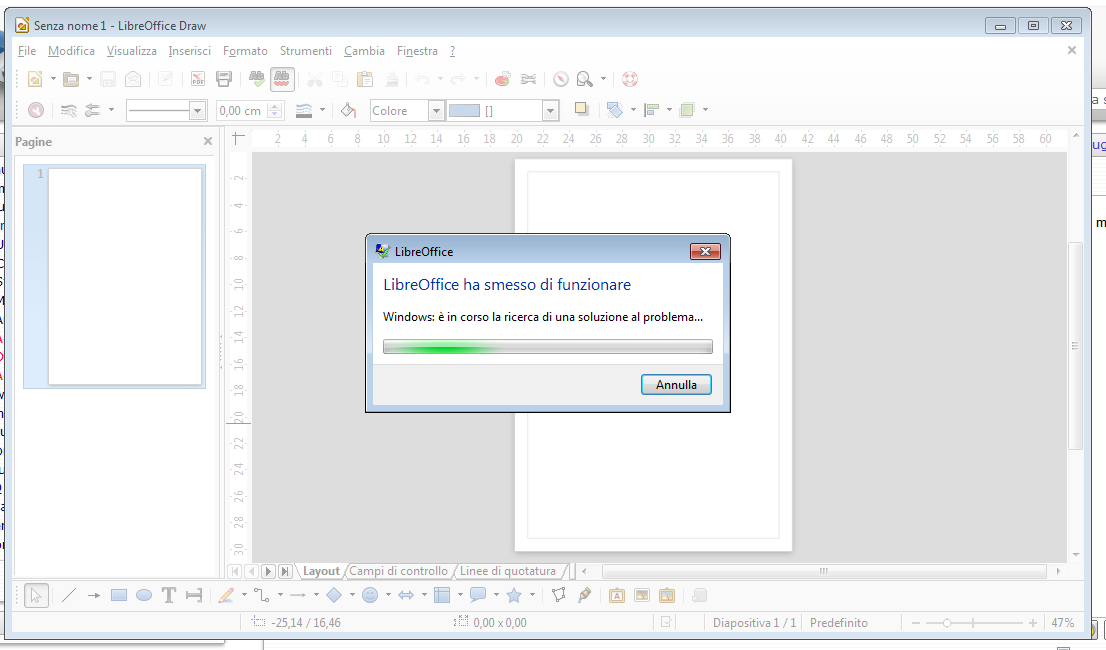Screen dimensions: 1106x650
Task: Expand the Zoom dropdown arrow
Action: coord(603,79)
